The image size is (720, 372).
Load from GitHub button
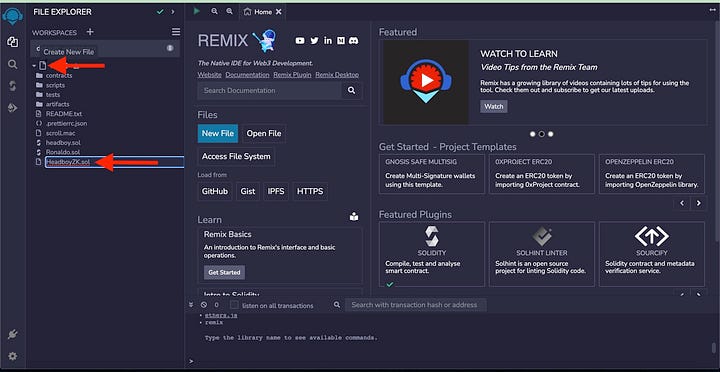click(x=214, y=191)
